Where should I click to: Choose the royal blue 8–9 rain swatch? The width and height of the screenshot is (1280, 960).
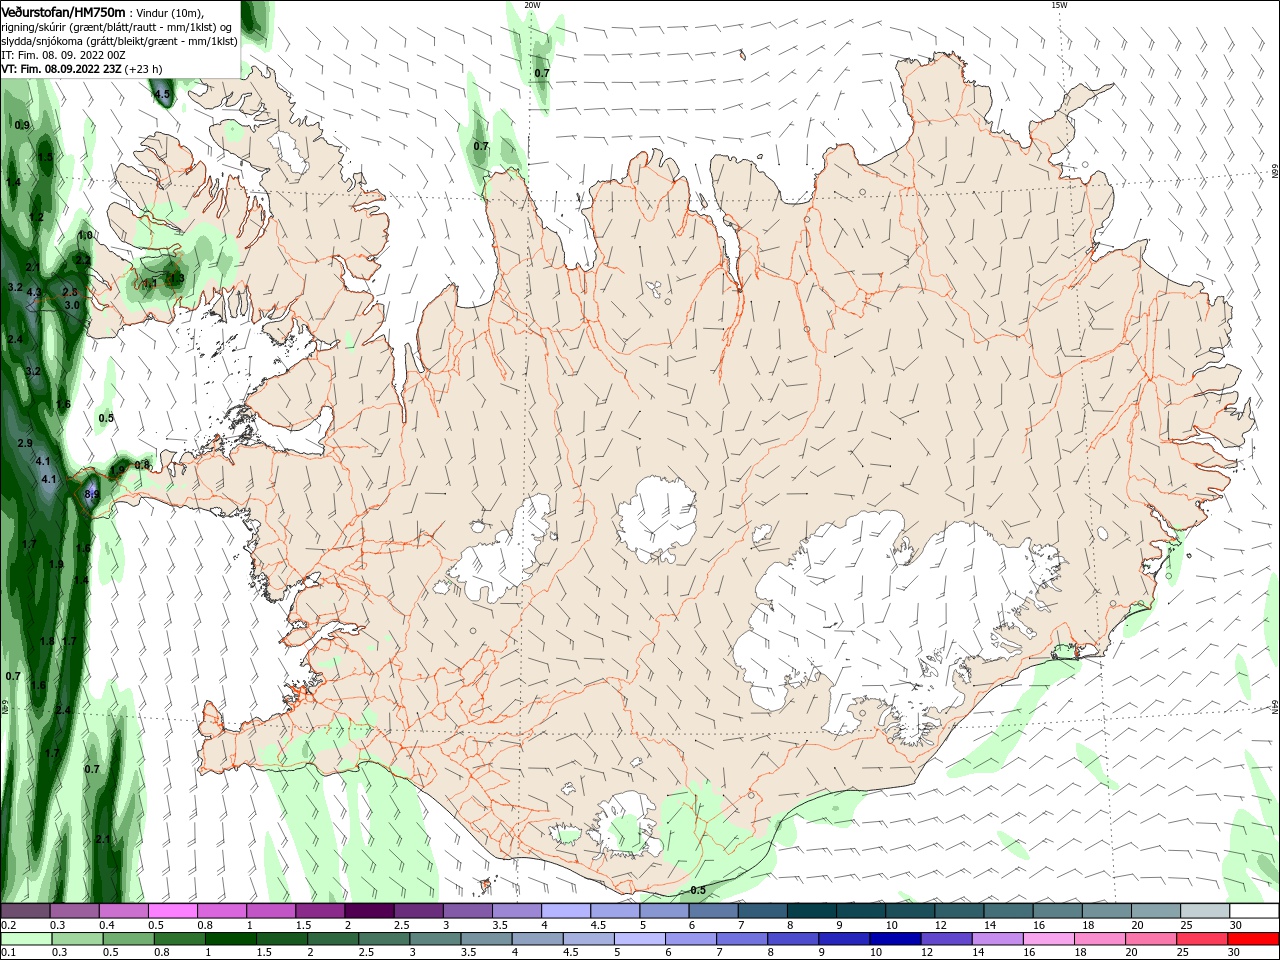[x=794, y=939]
